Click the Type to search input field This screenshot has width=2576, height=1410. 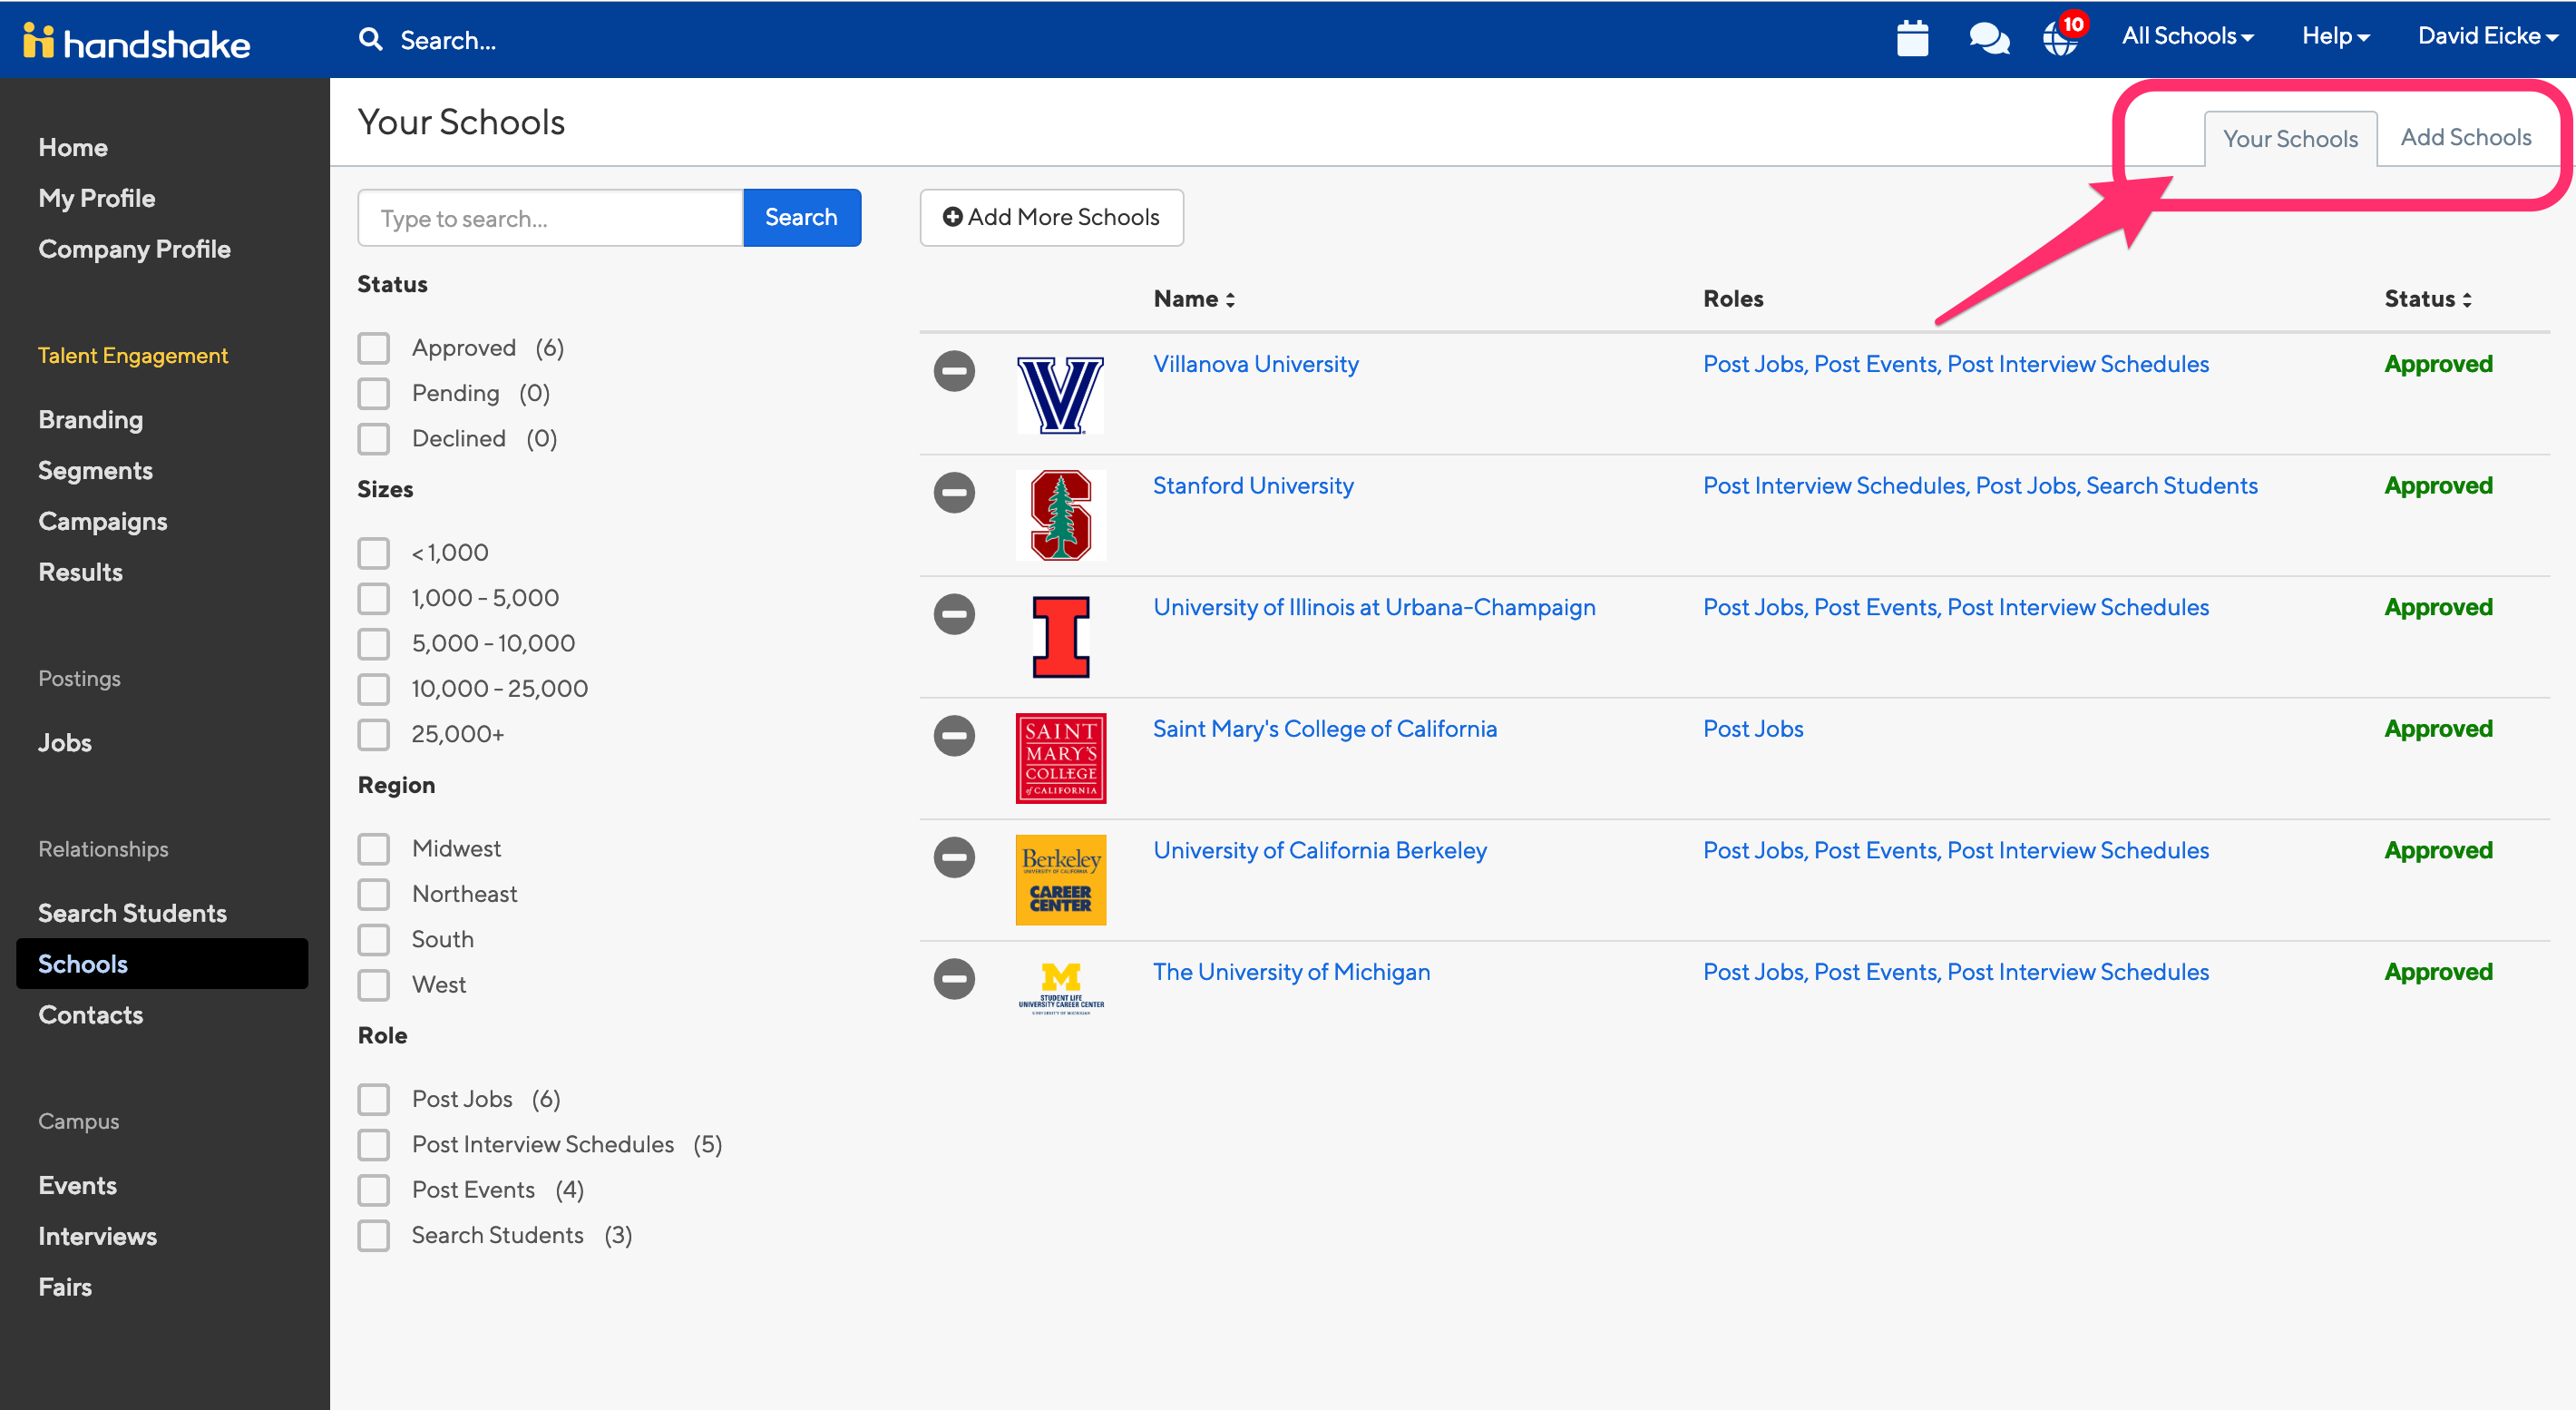click(x=550, y=217)
